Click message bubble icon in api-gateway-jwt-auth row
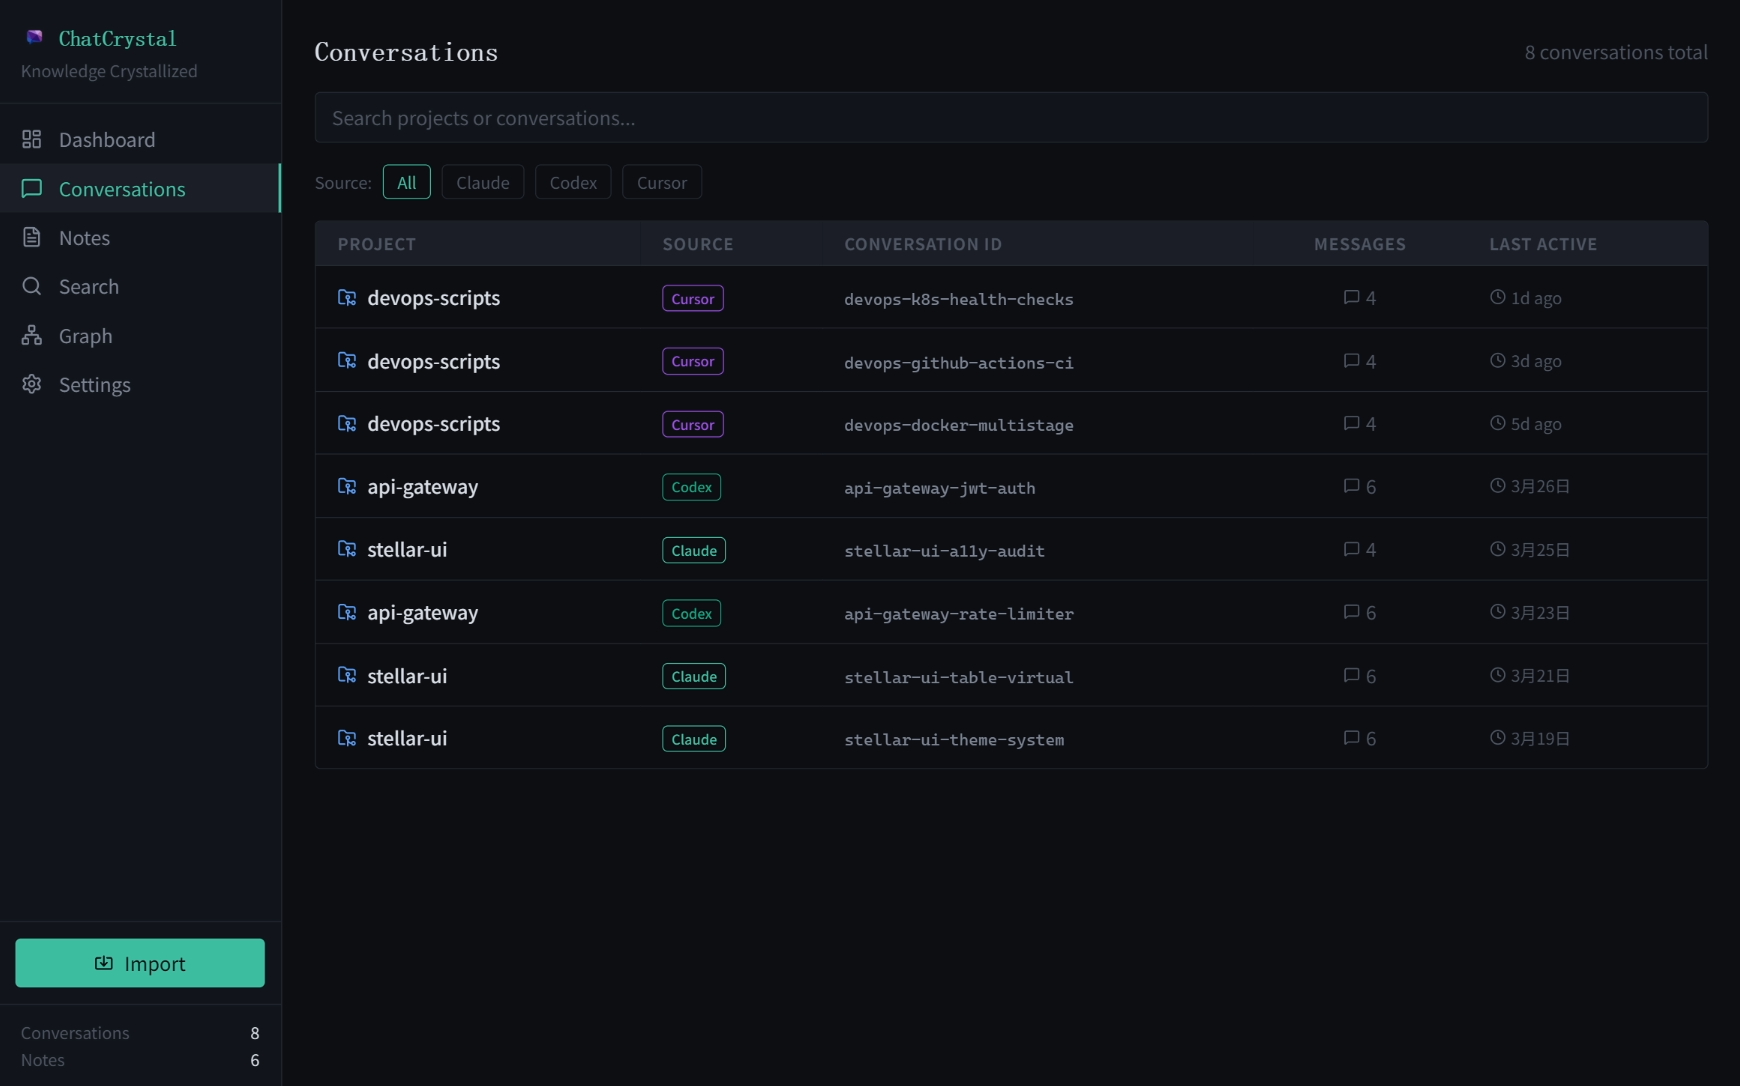Image resolution: width=1740 pixels, height=1086 pixels. tap(1351, 486)
